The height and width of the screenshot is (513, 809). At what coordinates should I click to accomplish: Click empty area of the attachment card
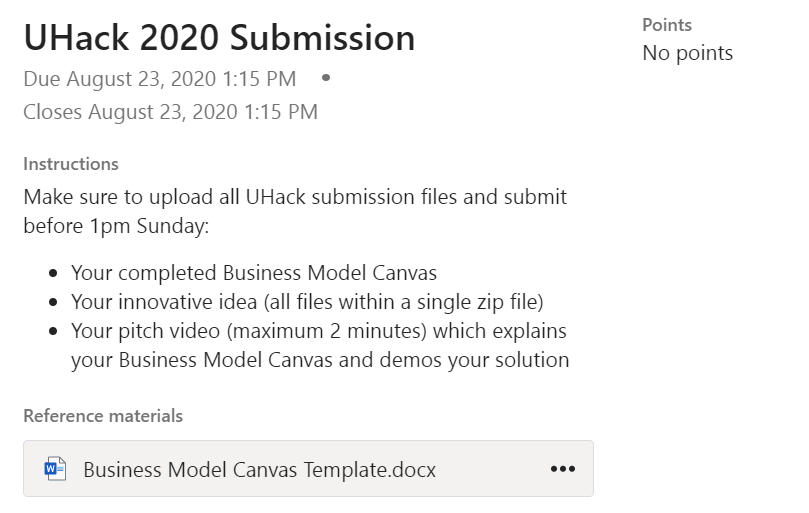(x=490, y=469)
